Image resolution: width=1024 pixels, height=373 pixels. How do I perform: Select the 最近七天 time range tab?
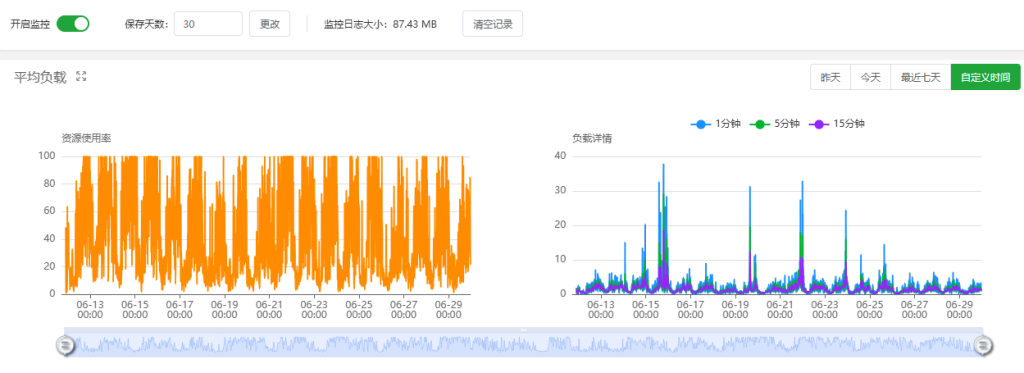pos(920,77)
